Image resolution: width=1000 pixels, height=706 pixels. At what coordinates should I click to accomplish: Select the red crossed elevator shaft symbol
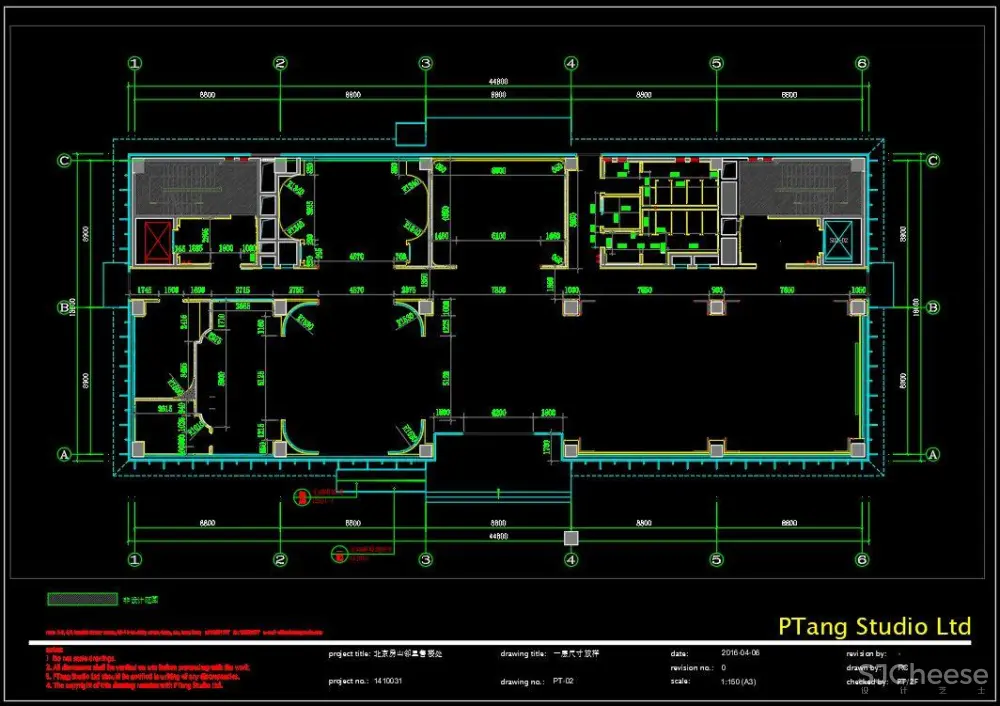point(155,240)
